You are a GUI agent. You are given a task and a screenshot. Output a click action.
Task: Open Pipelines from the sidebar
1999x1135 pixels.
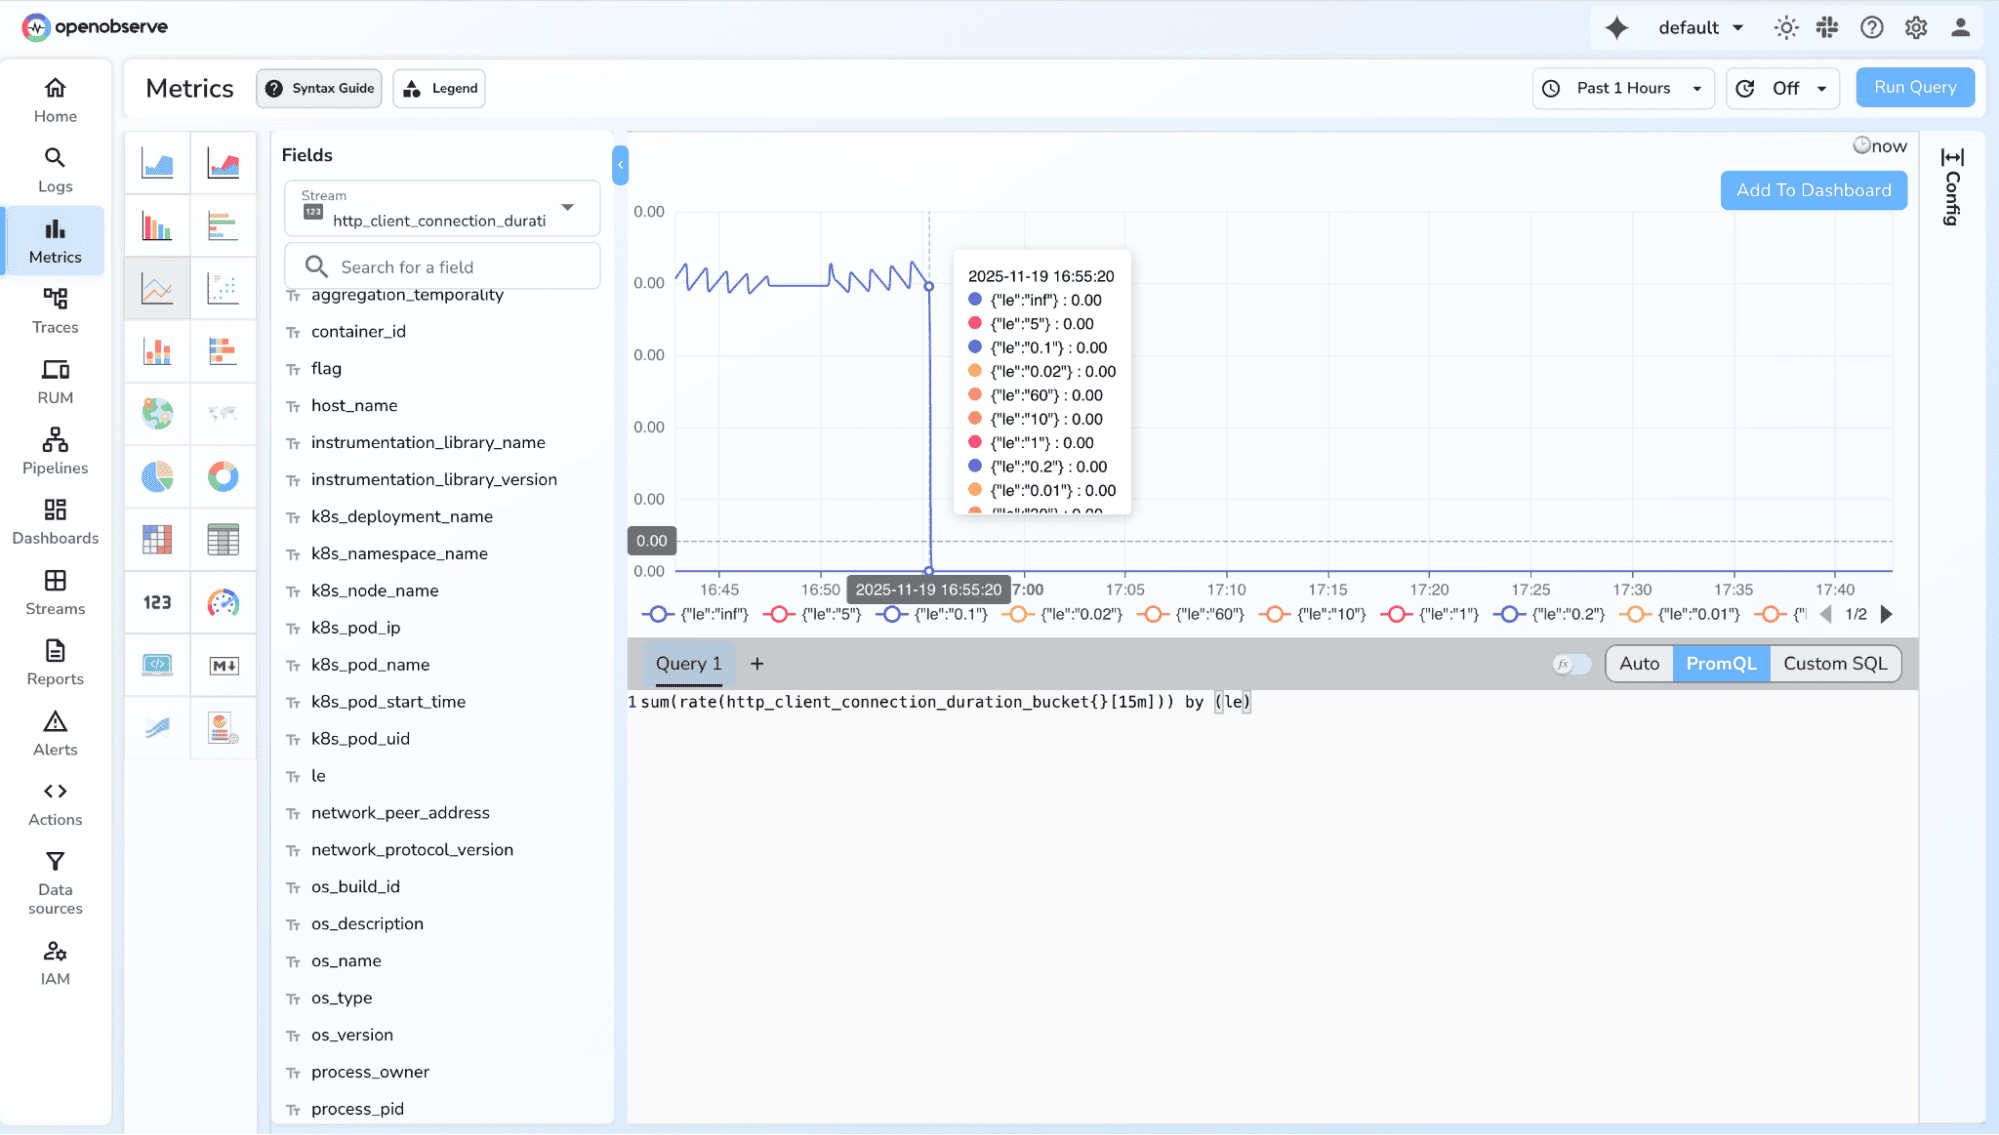pos(55,451)
